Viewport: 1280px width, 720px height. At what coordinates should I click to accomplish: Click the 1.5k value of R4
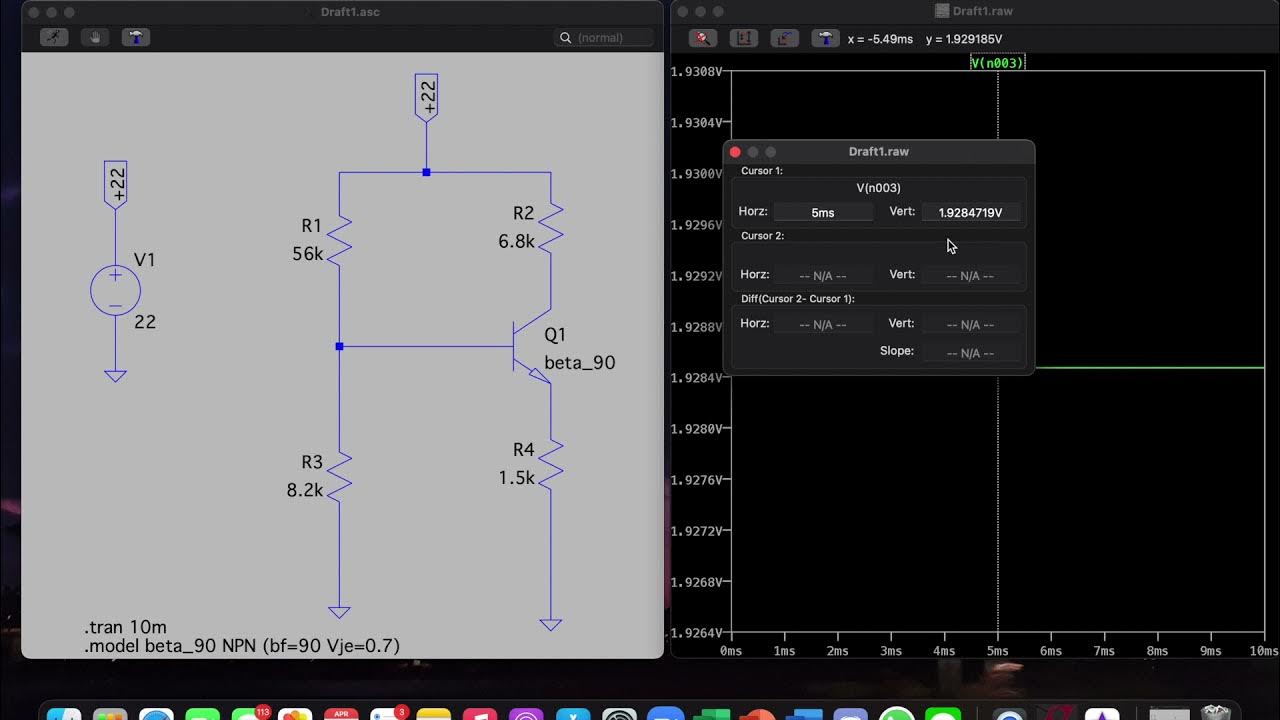click(x=517, y=479)
